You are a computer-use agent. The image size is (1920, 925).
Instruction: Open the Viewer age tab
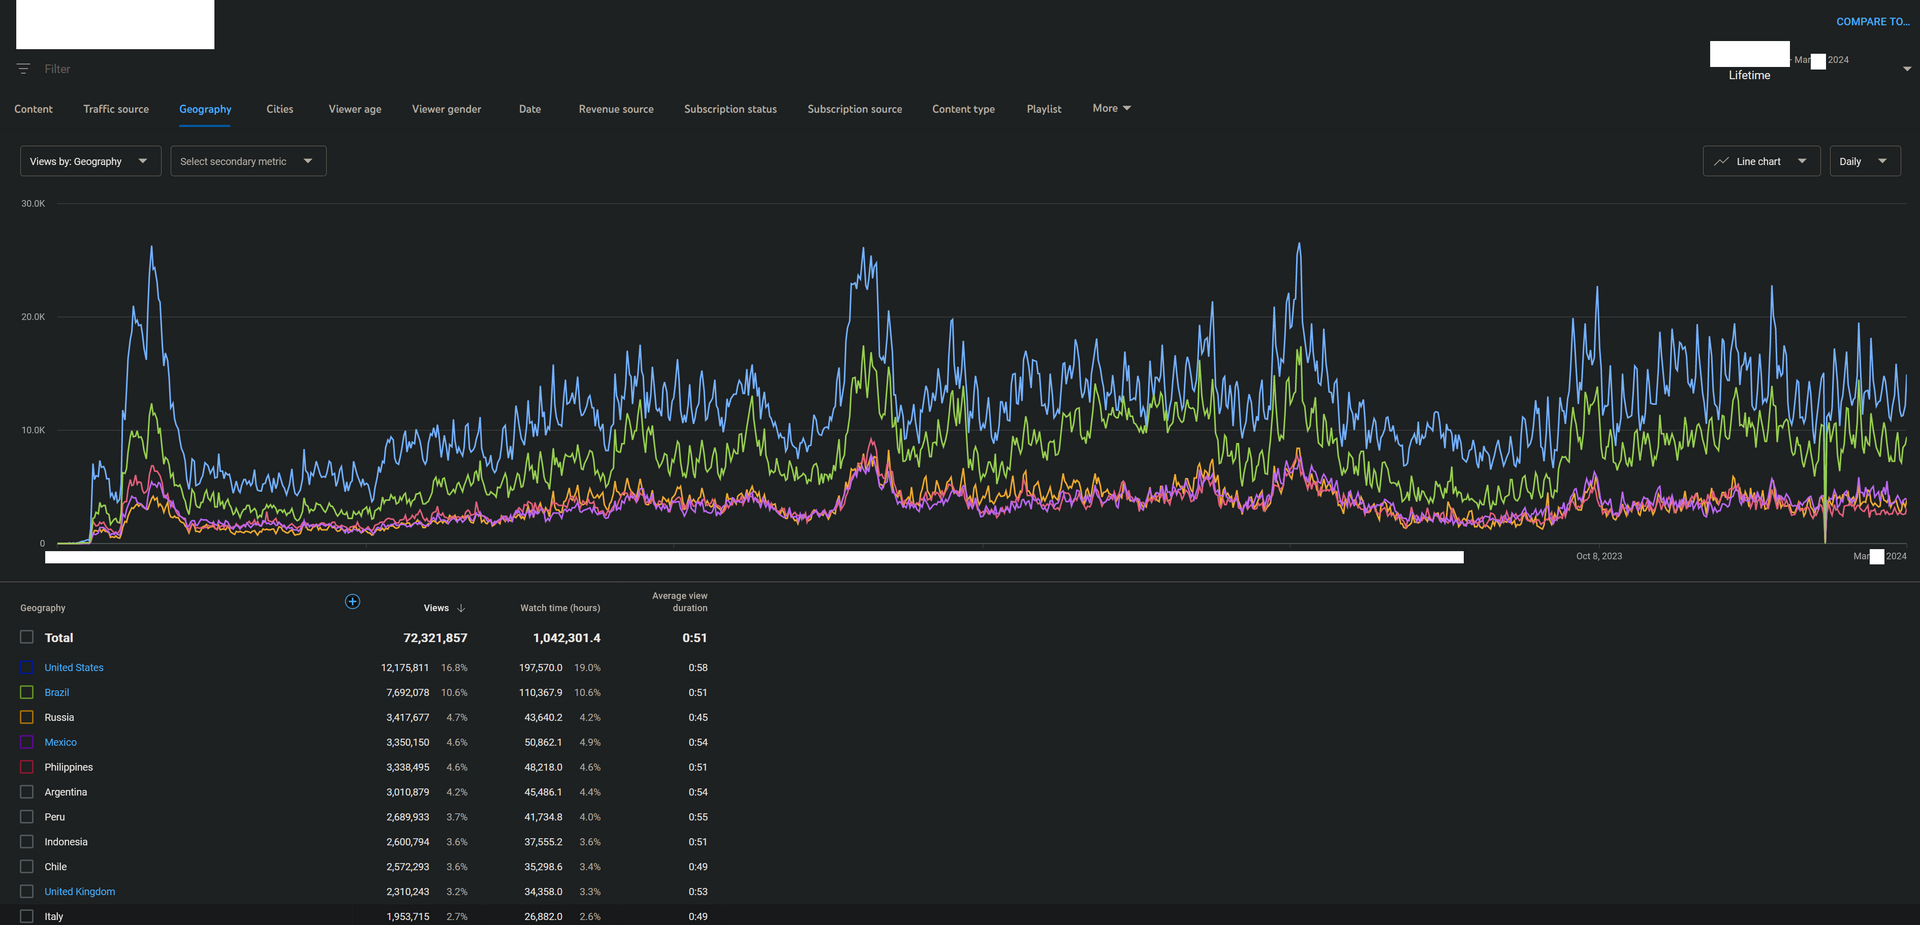tap(355, 109)
